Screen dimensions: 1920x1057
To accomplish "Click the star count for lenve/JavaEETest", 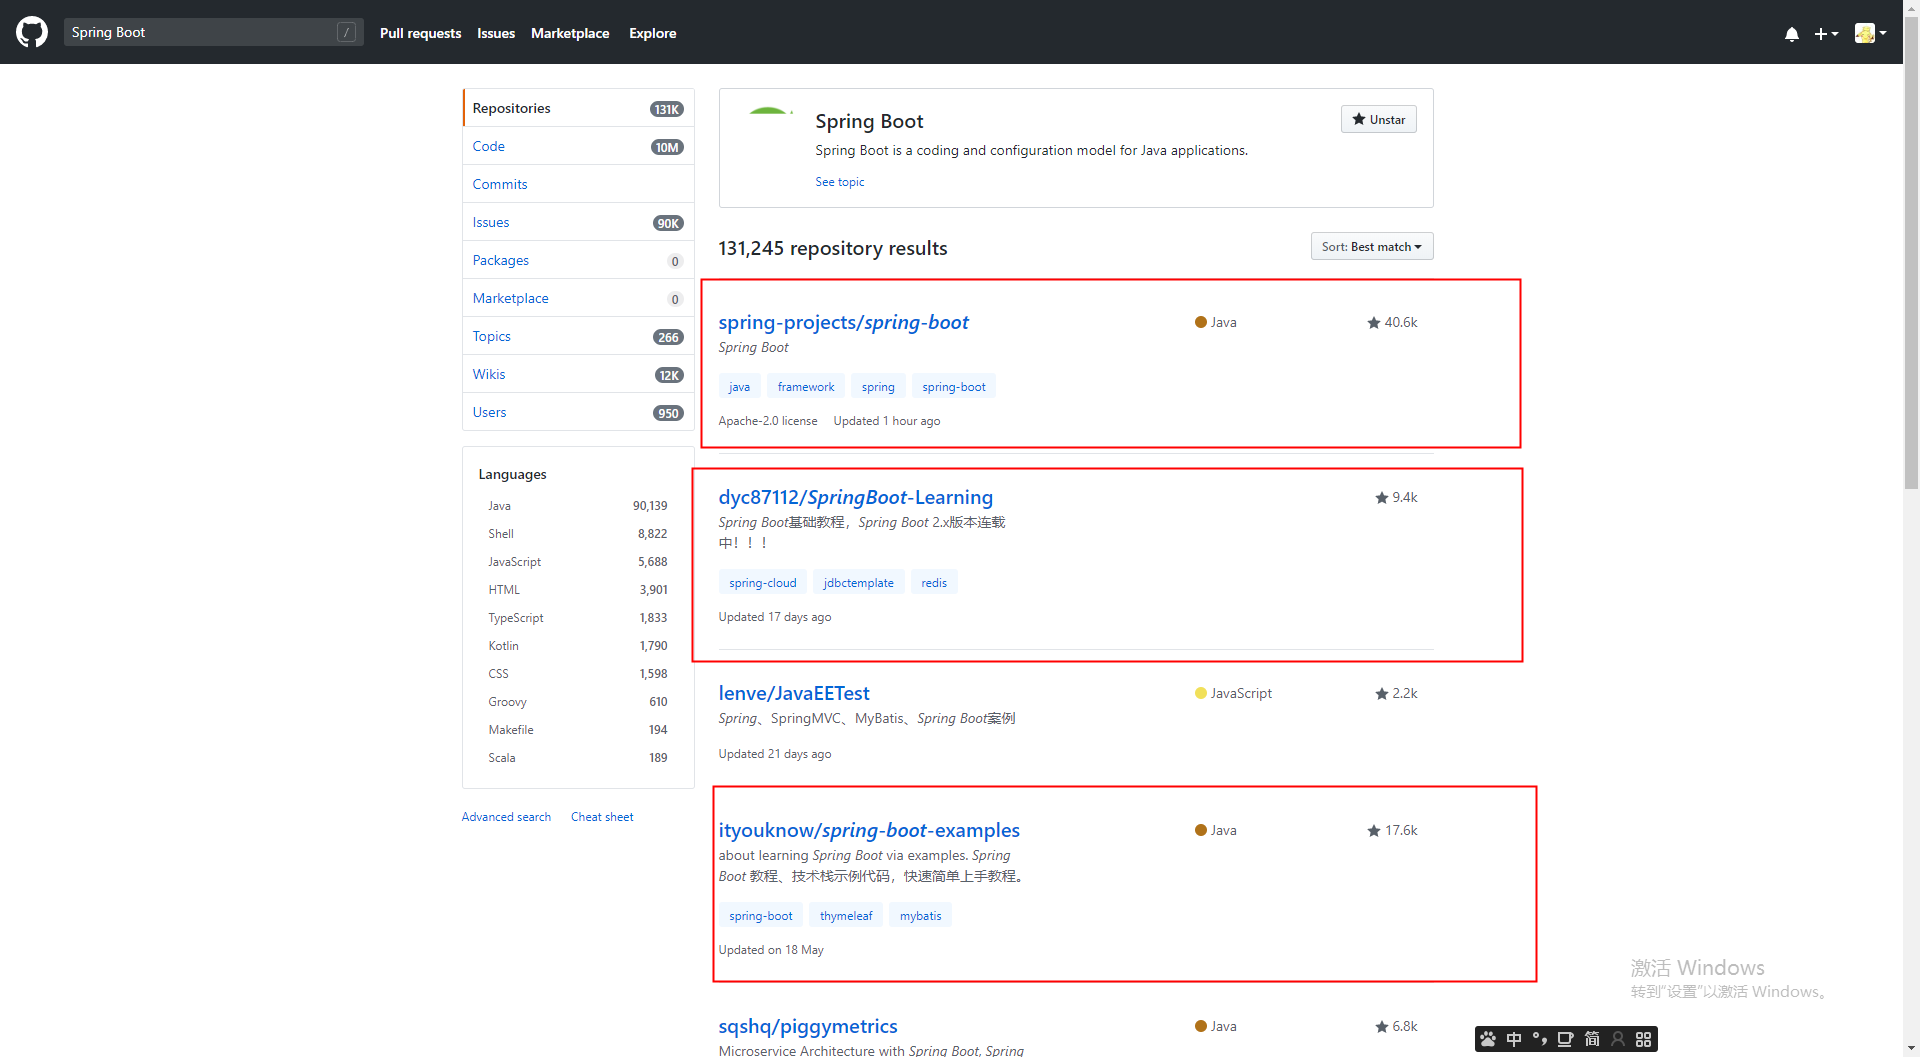I will tap(1404, 694).
